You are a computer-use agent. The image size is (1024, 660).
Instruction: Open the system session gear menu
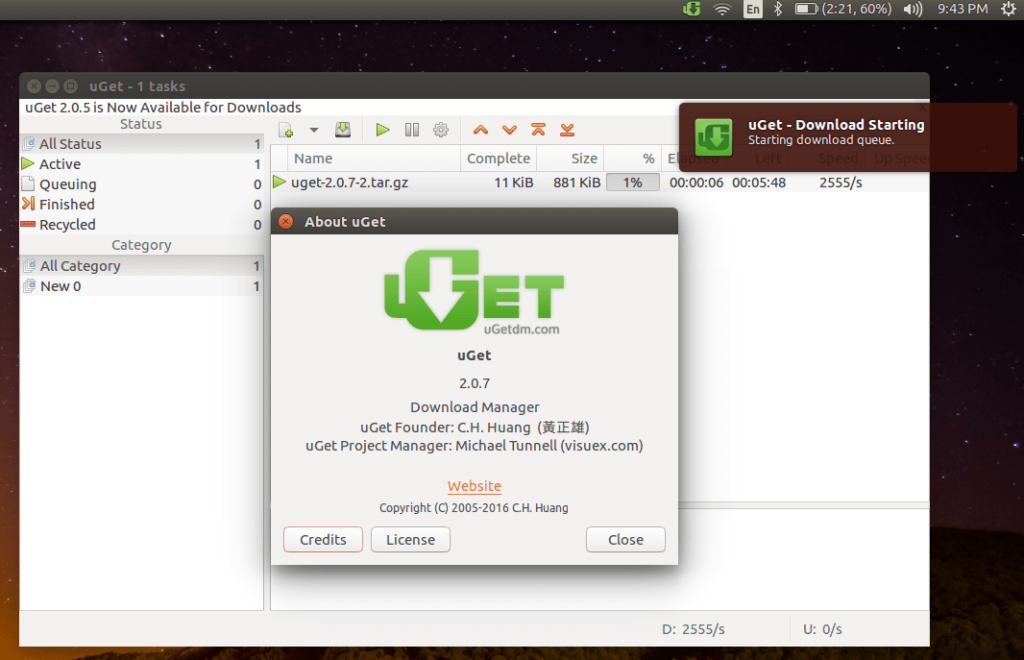tap(1008, 9)
